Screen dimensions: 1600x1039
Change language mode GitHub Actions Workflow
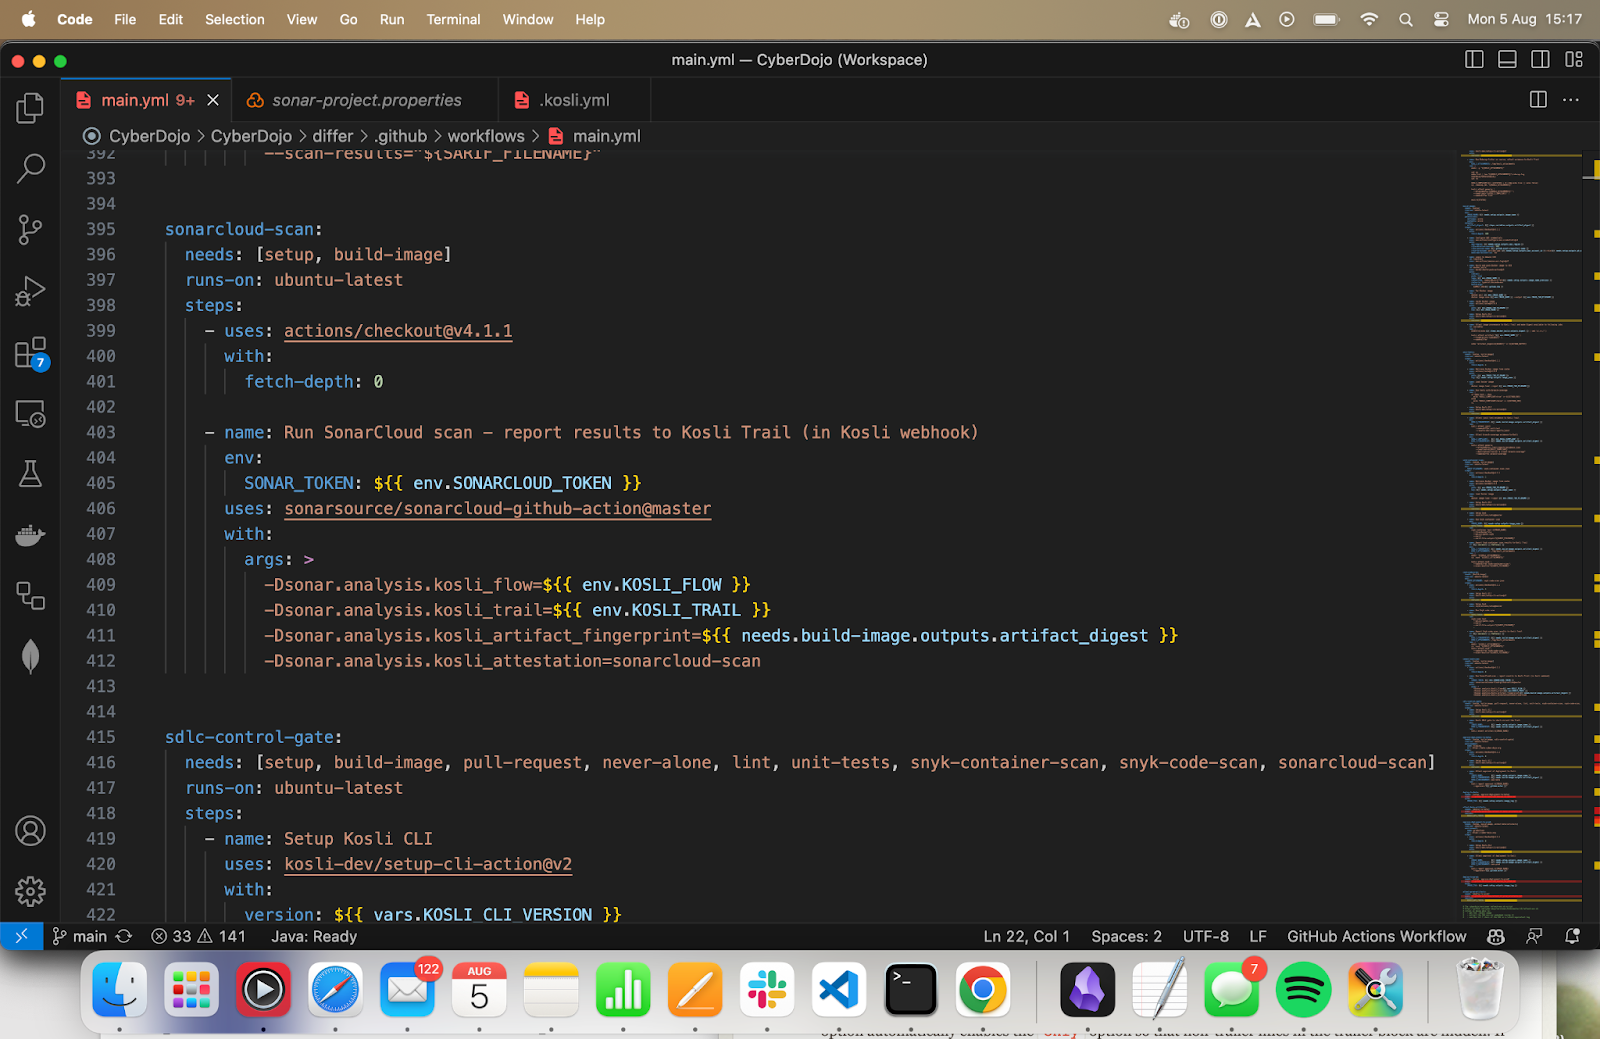[1376, 937]
